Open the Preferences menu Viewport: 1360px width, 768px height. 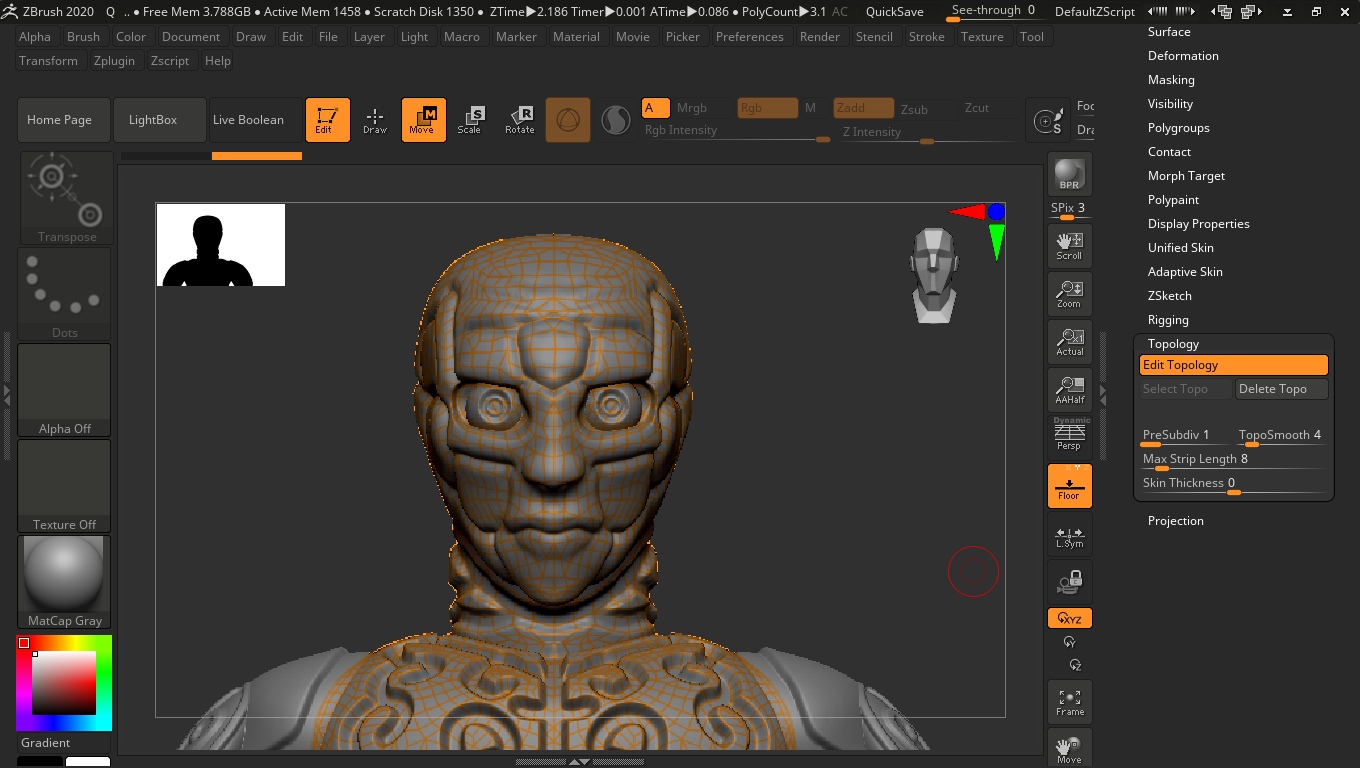point(749,36)
